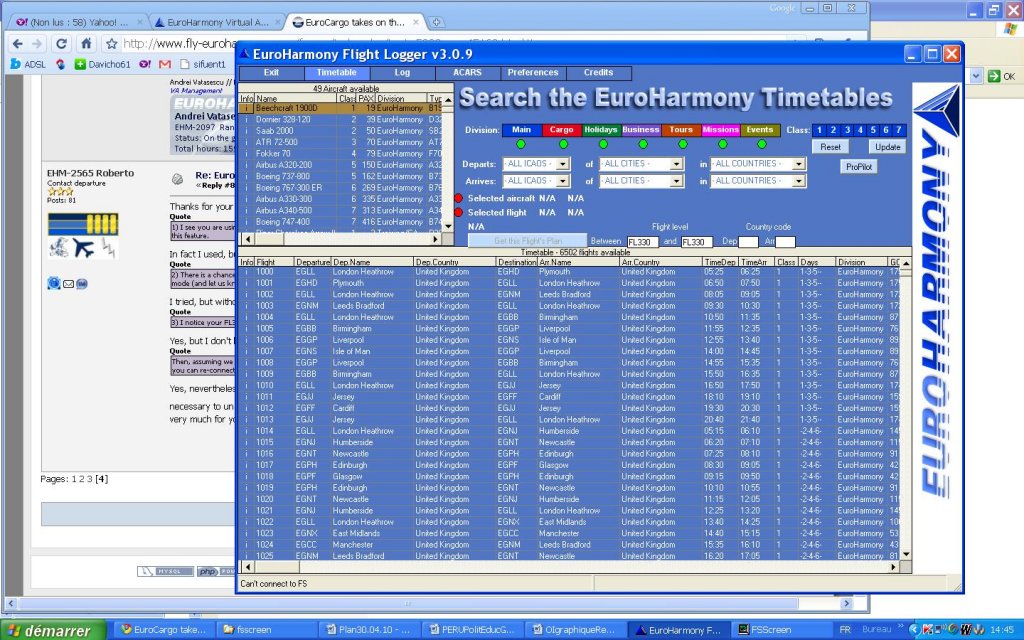Click info icon for Beechcraft 1900D row
Viewport: 1024px width, 640px height.
[246, 108]
